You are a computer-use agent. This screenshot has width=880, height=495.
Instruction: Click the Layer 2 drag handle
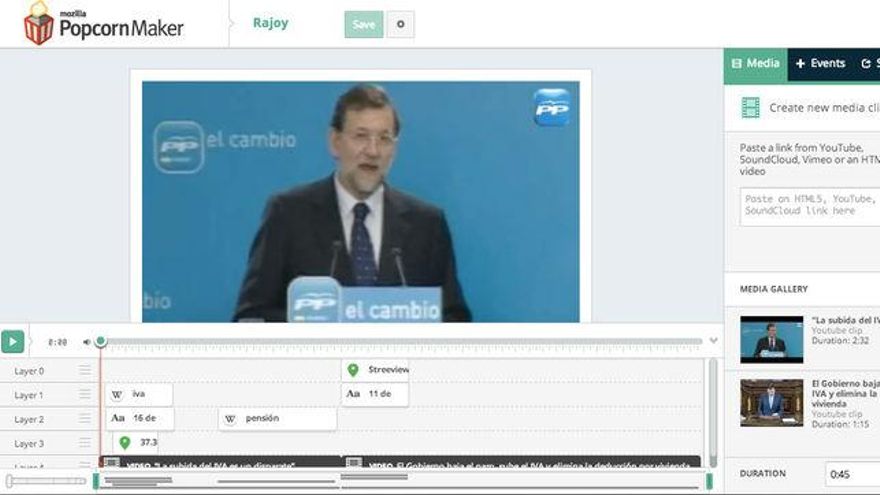click(85, 419)
